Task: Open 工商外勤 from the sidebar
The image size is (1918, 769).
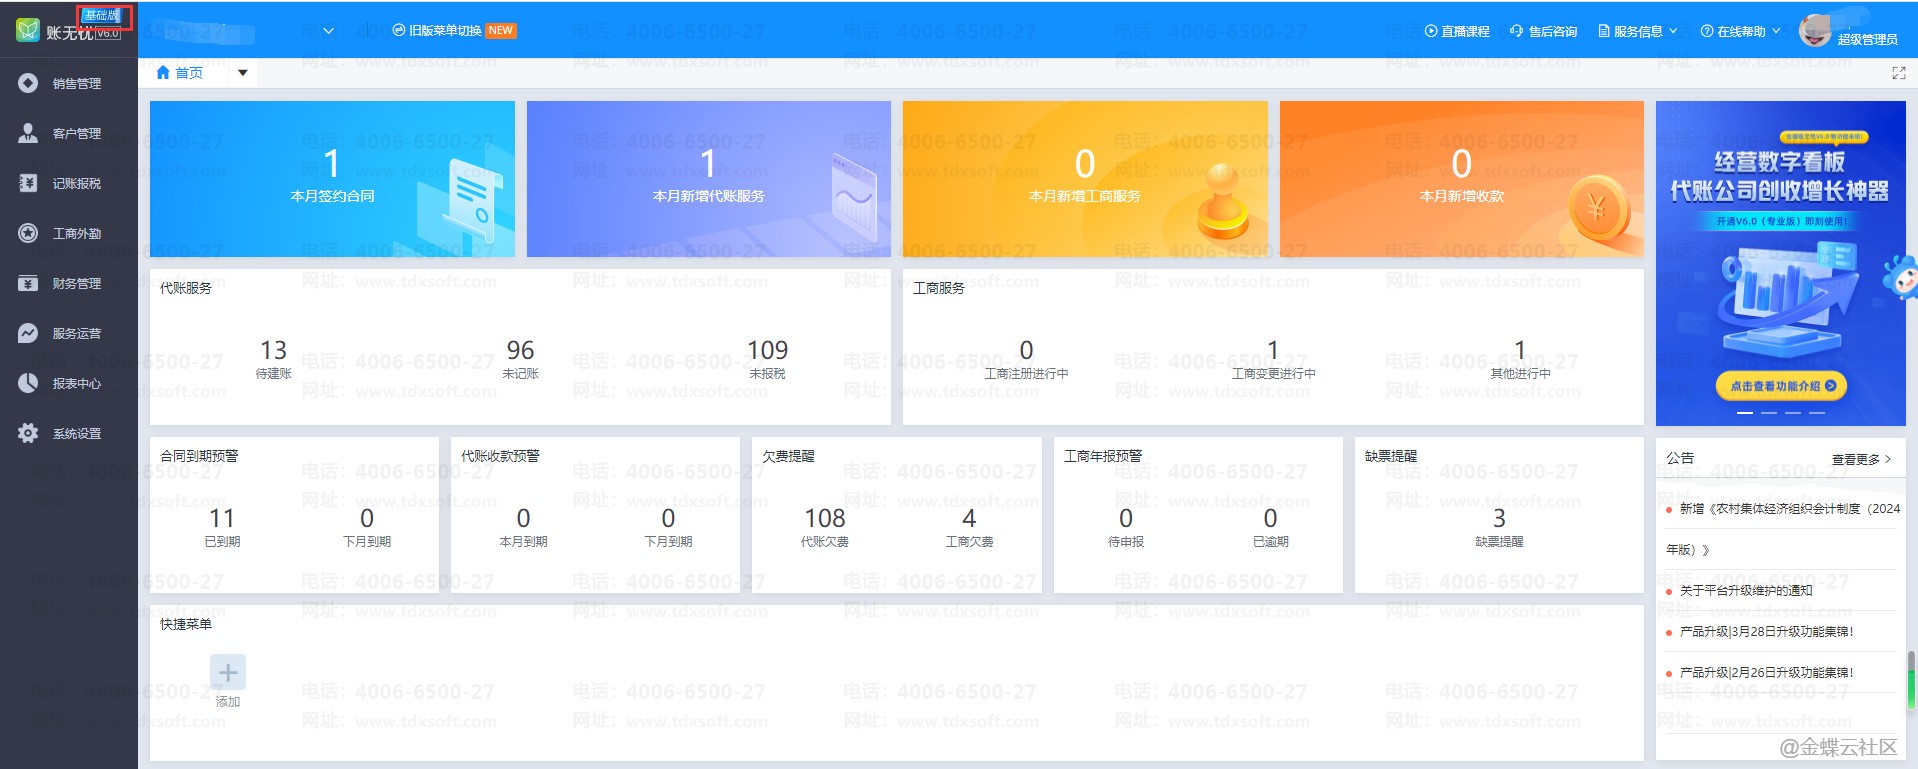Action: pos(28,233)
